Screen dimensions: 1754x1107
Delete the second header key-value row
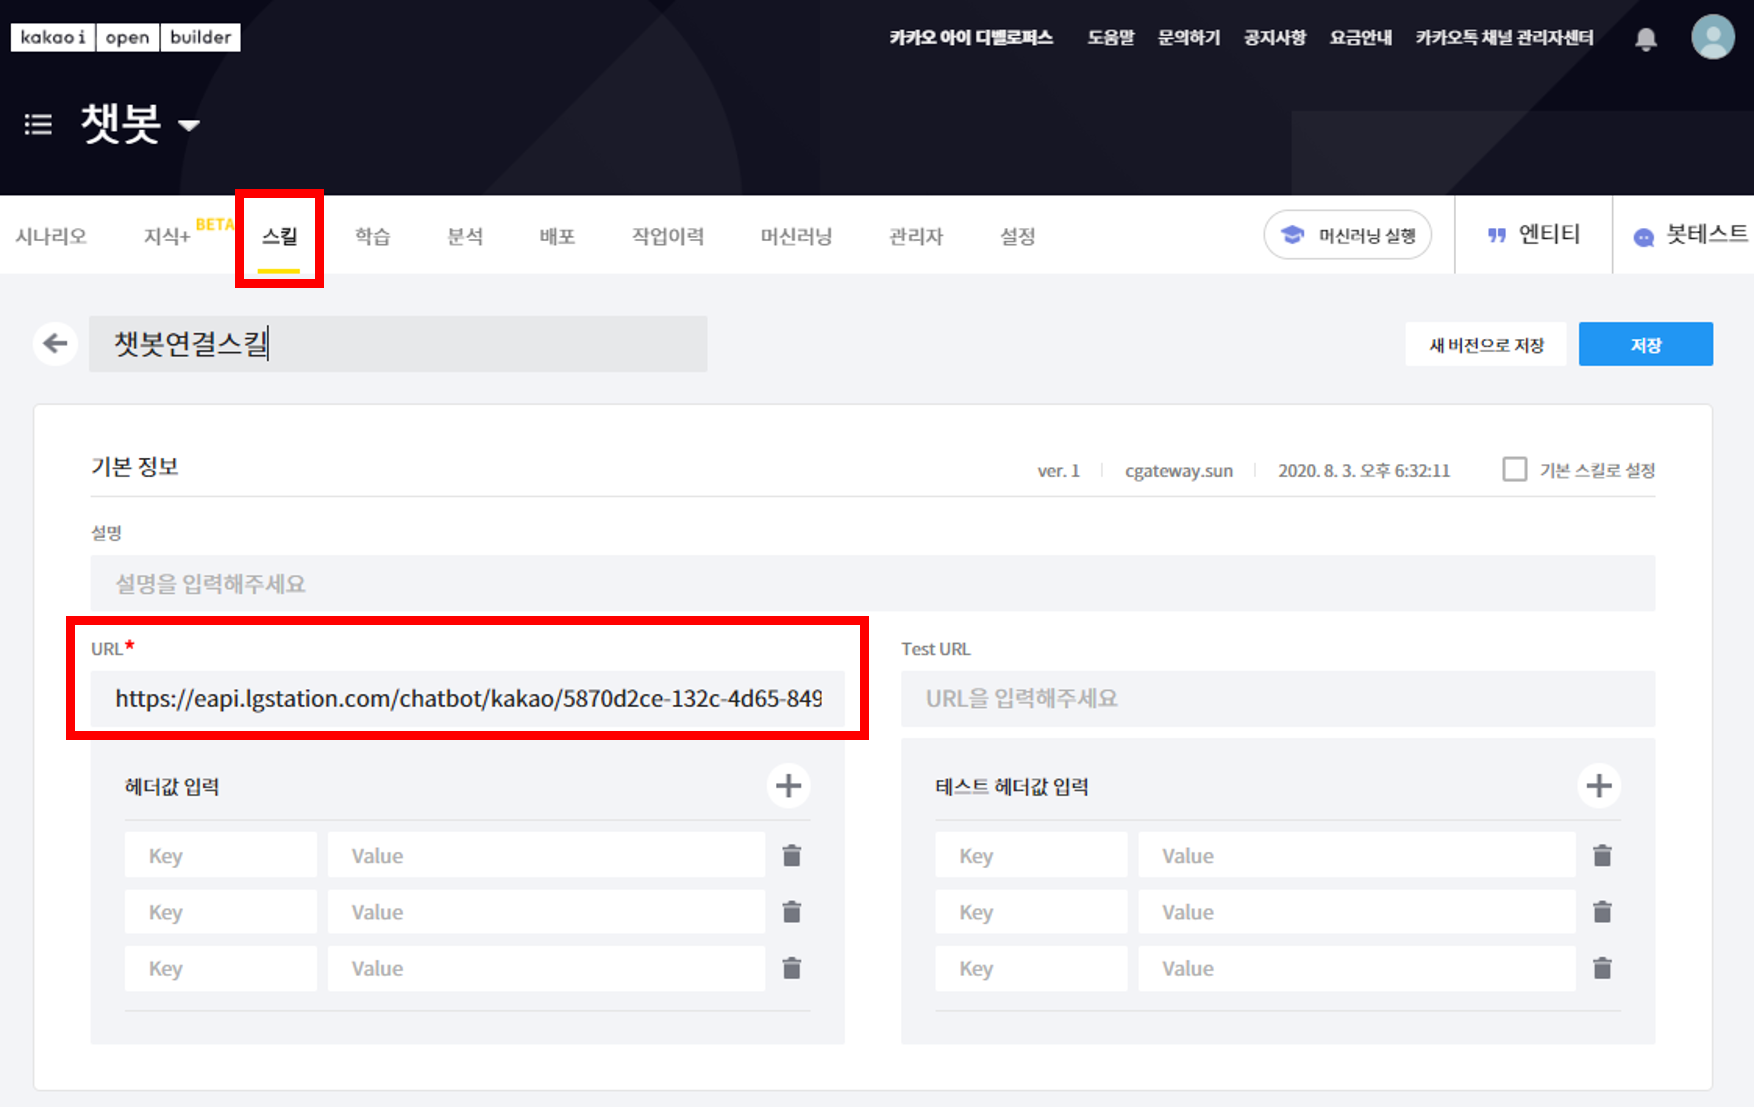[x=791, y=912]
